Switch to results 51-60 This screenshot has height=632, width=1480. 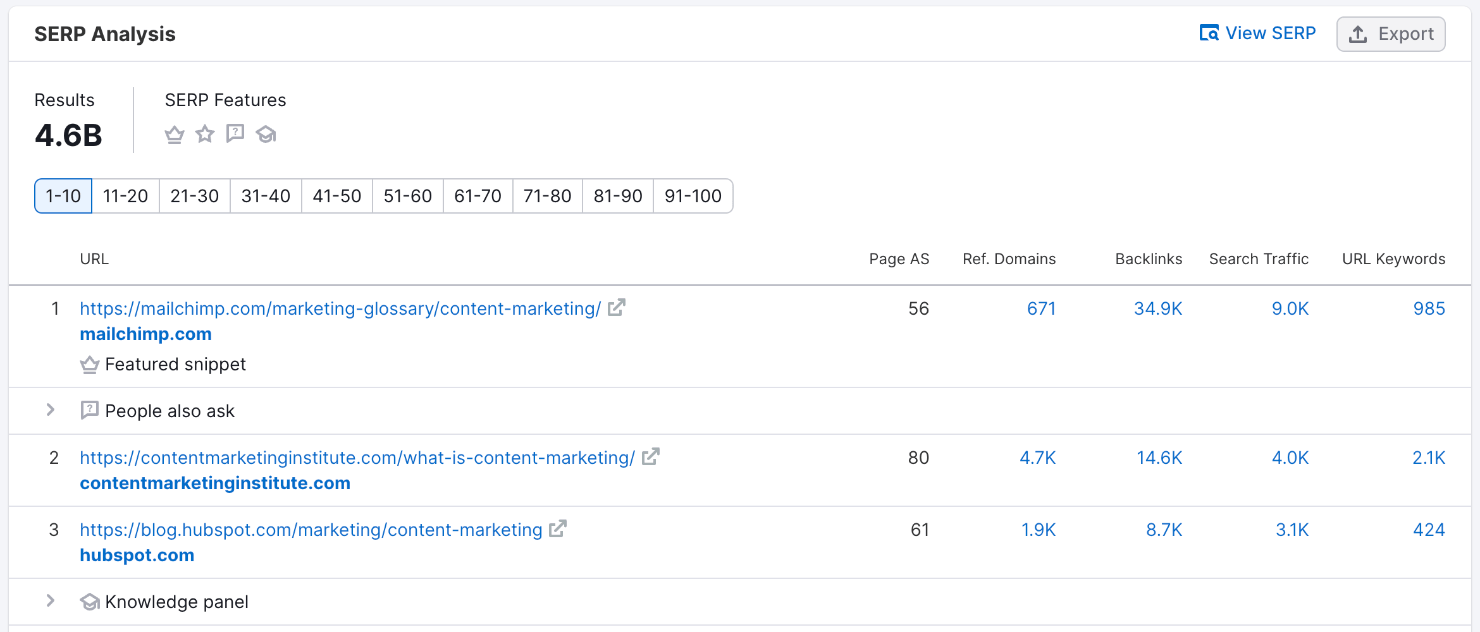pyautogui.click(x=408, y=196)
